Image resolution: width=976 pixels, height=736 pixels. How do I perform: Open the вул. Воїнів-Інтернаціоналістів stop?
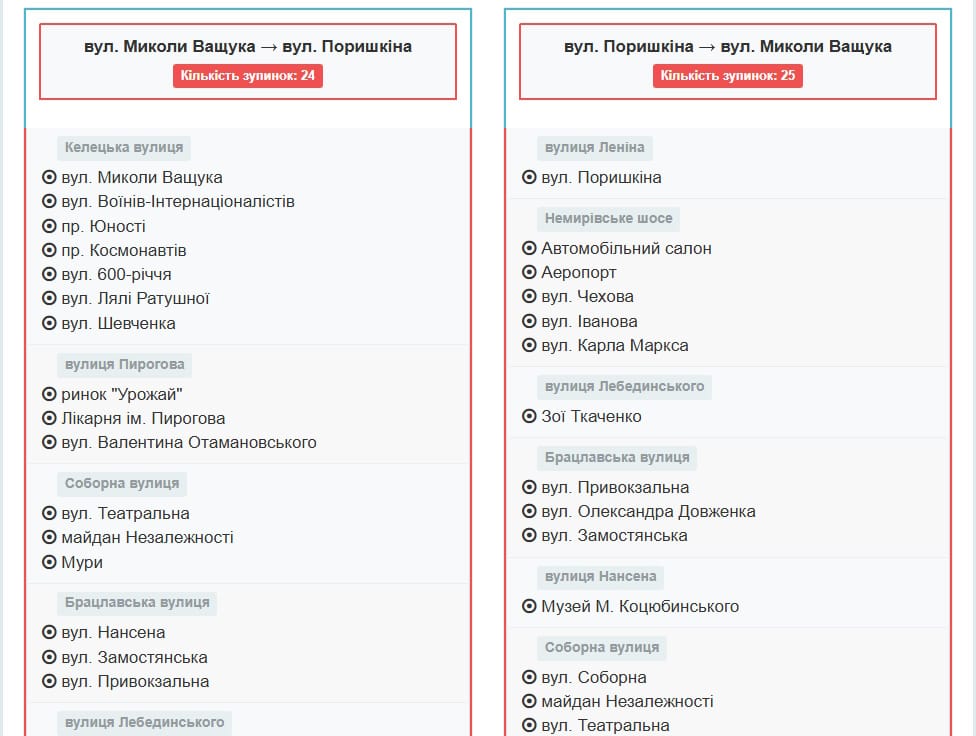(178, 202)
